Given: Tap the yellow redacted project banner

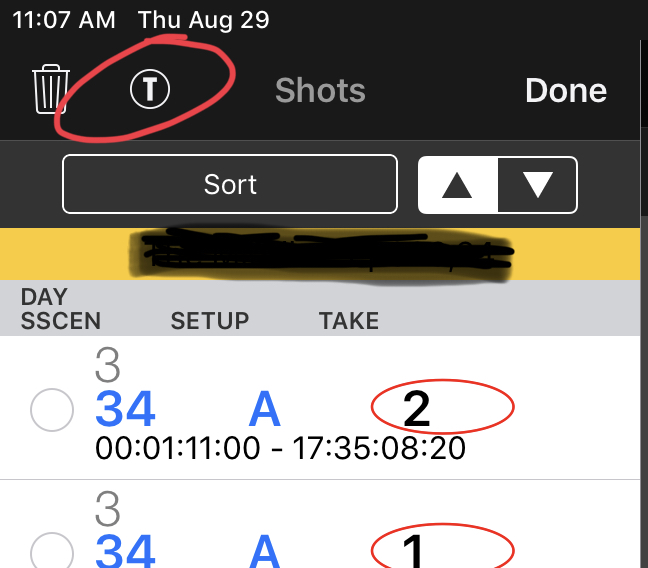Looking at the screenshot, I should (x=324, y=254).
